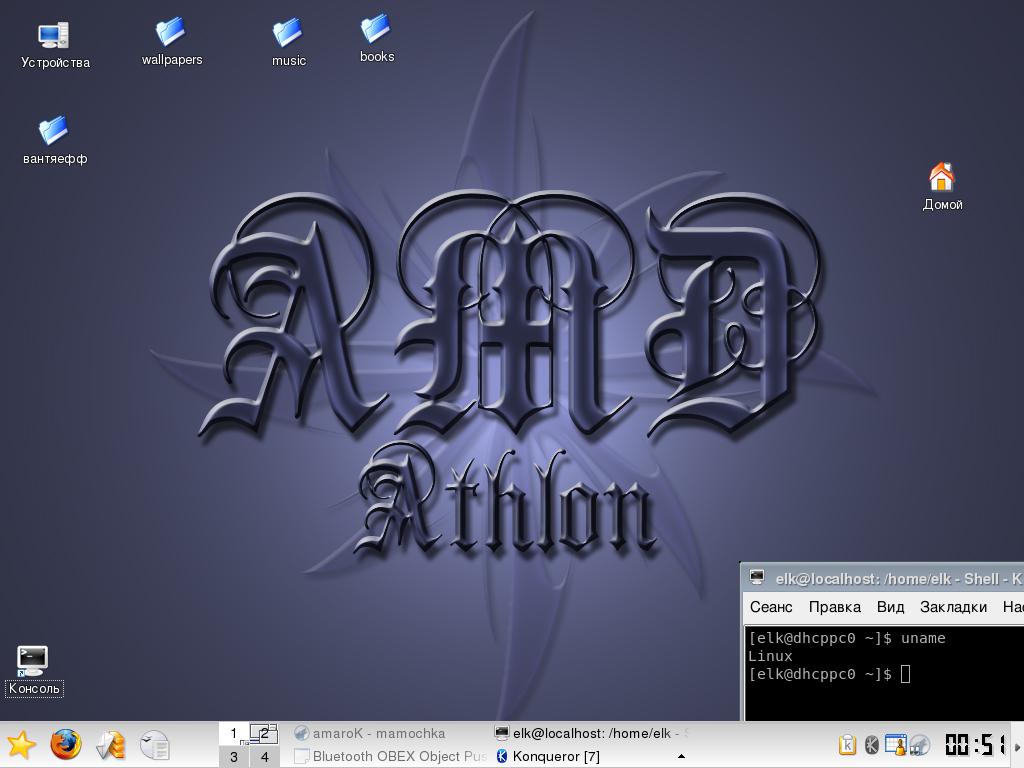
Task: Click the terminal prompt cursor in Shell
Action: [x=905, y=674]
